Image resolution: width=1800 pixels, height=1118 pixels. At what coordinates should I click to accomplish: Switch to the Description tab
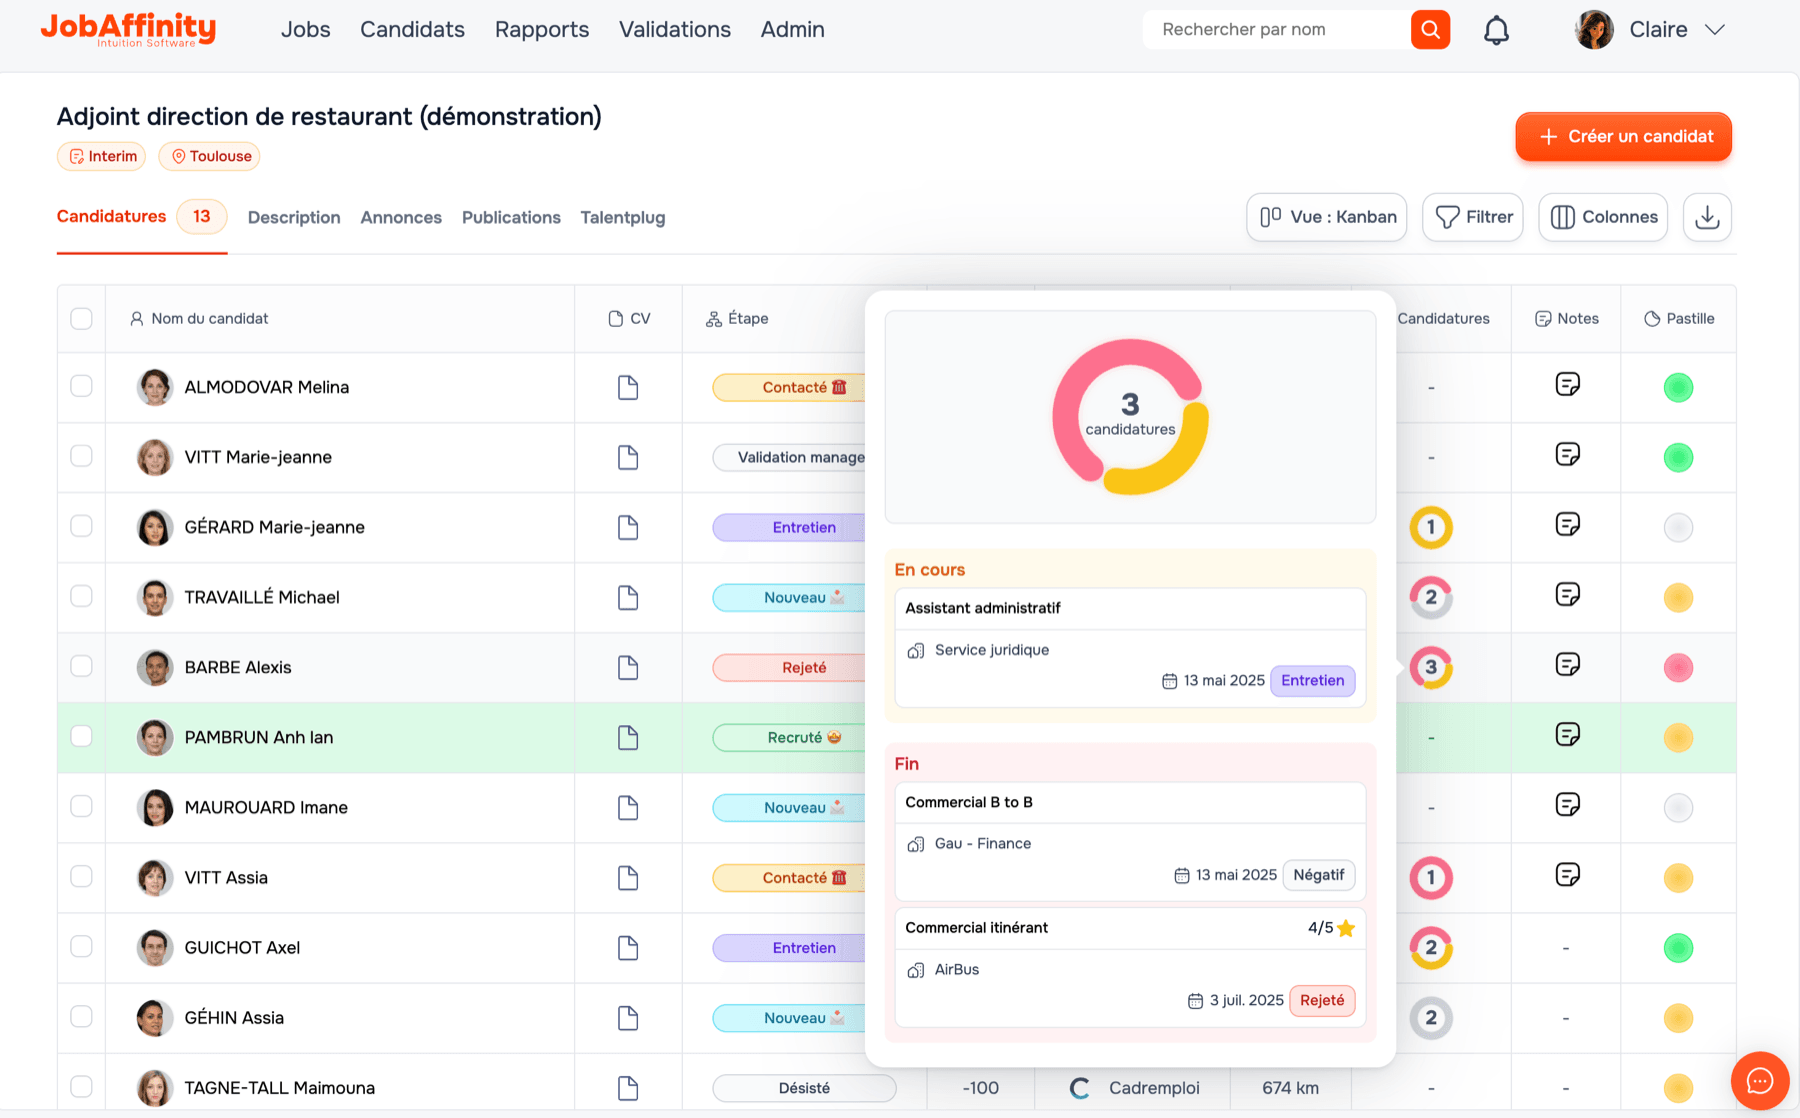click(x=294, y=217)
